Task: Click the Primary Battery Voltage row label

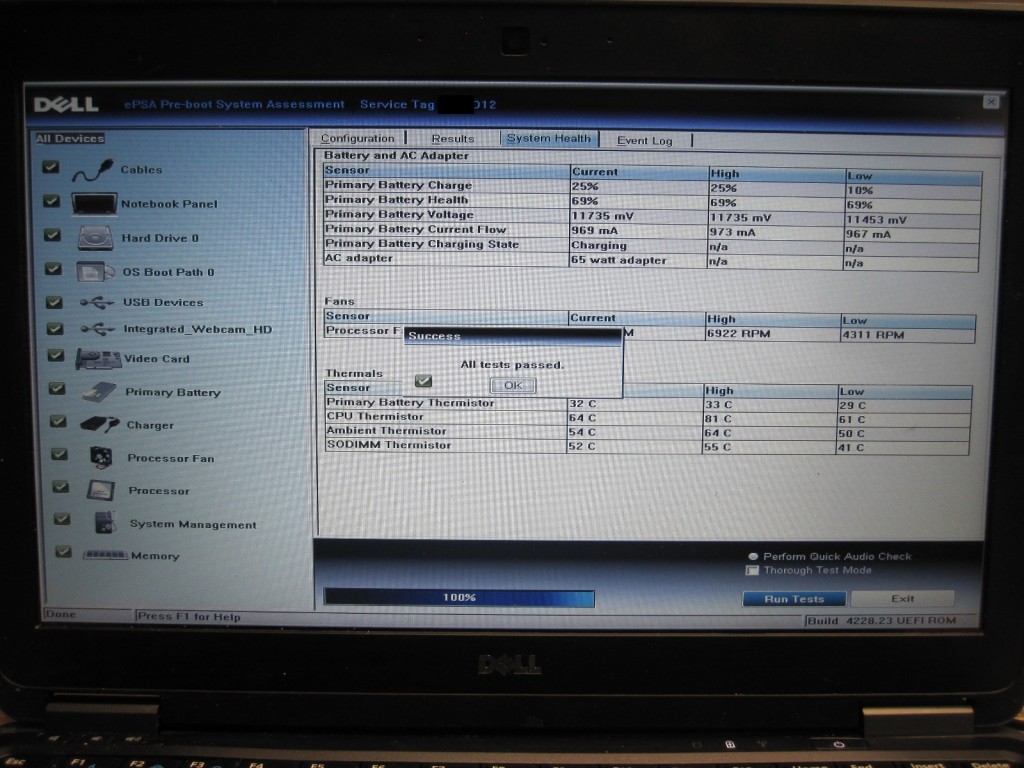Action: tap(399, 214)
